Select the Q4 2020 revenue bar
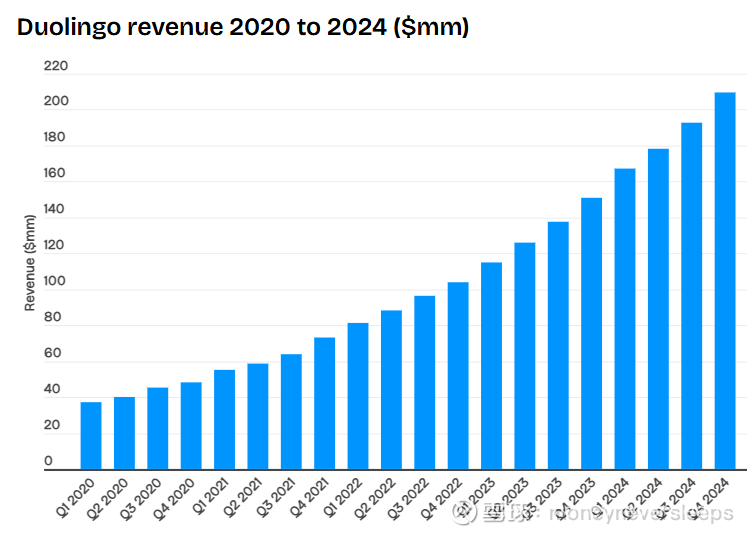This screenshot has height=535, width=755. (191, 426)
